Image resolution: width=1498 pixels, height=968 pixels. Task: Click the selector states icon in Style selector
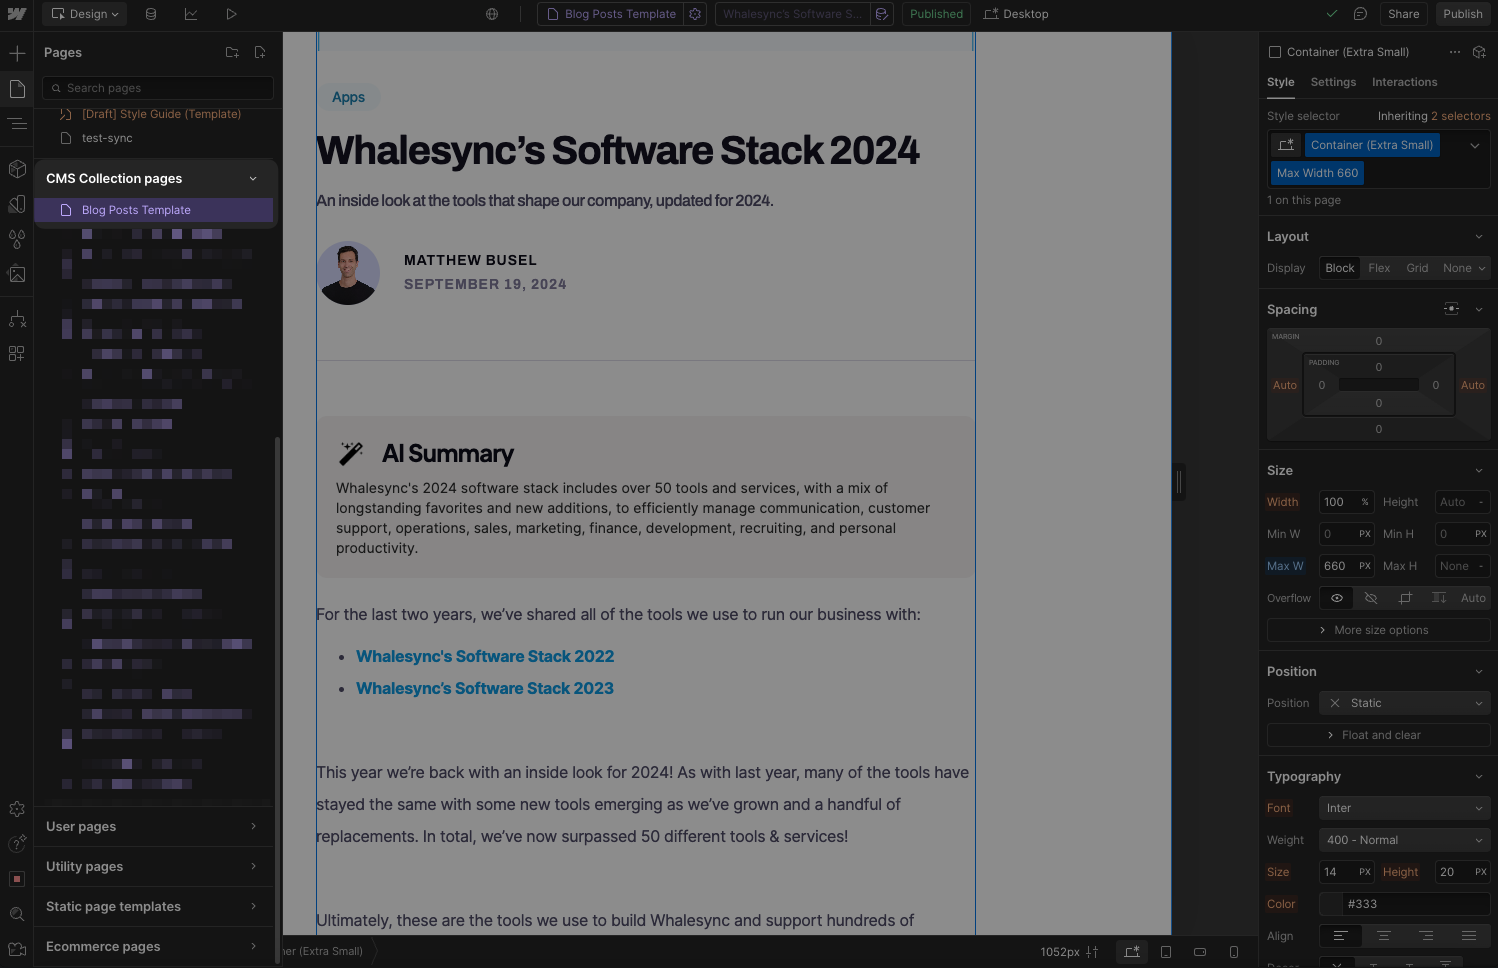click(1286, 145)
